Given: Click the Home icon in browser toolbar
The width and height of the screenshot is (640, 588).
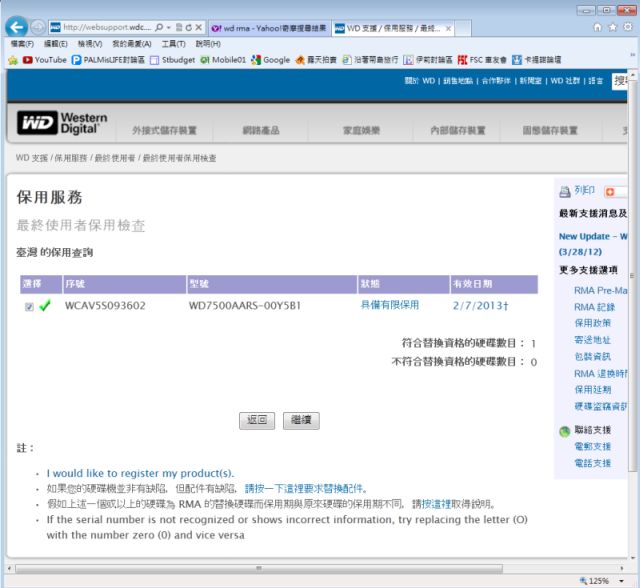Looking at the screenshot, I should (597, 27).
